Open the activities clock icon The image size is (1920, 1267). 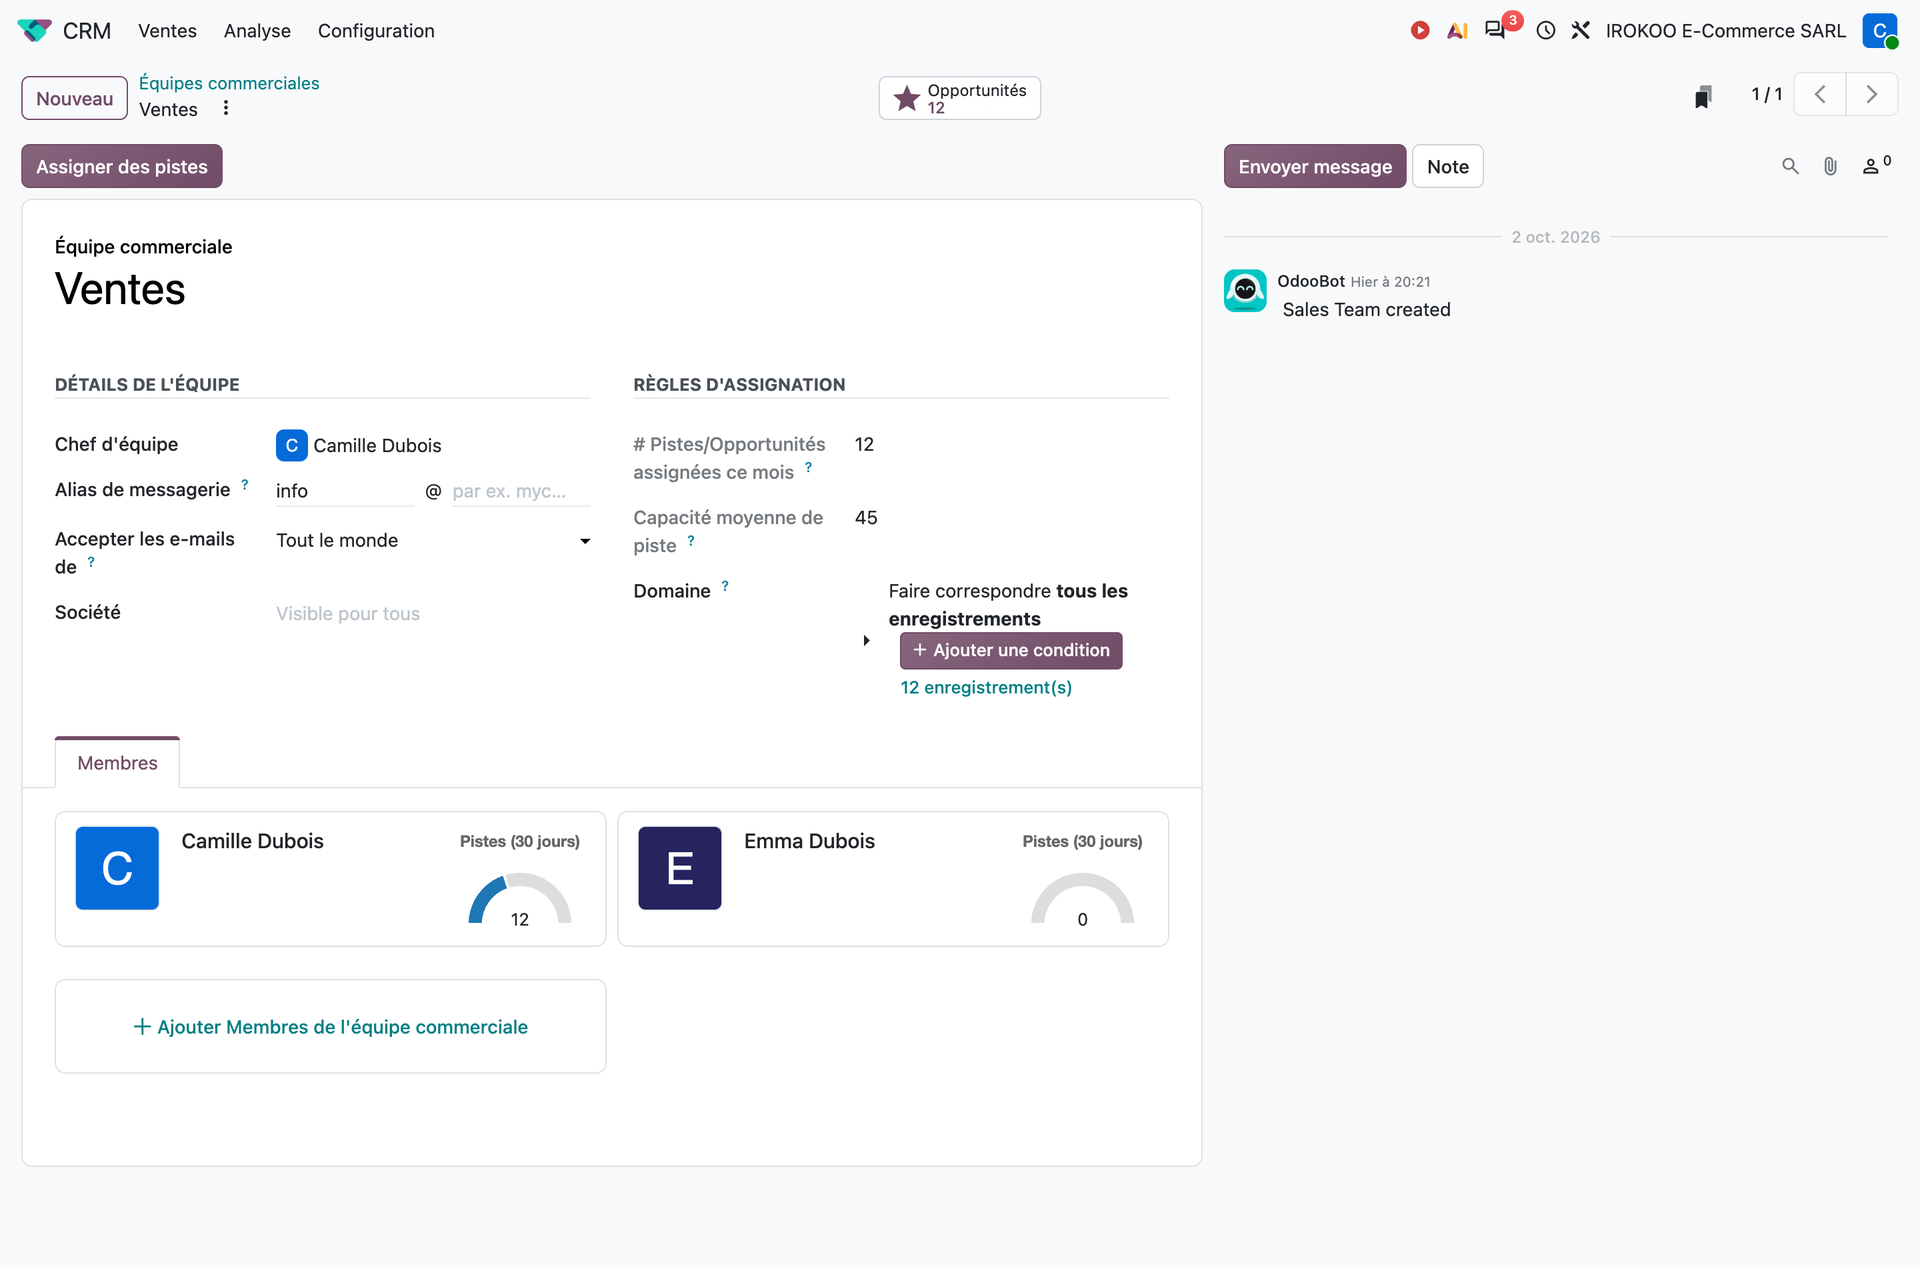pos(1546,31)
